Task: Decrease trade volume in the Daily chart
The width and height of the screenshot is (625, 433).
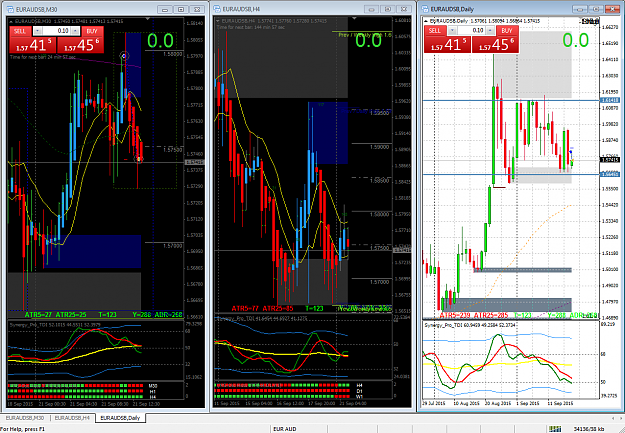Action: [452, 30]
